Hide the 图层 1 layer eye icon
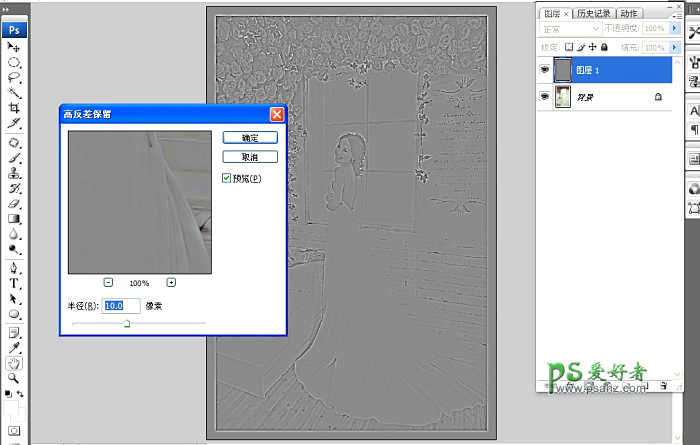Screen dimensions: 700x445 pyautogui.click(x=545, y=69)
